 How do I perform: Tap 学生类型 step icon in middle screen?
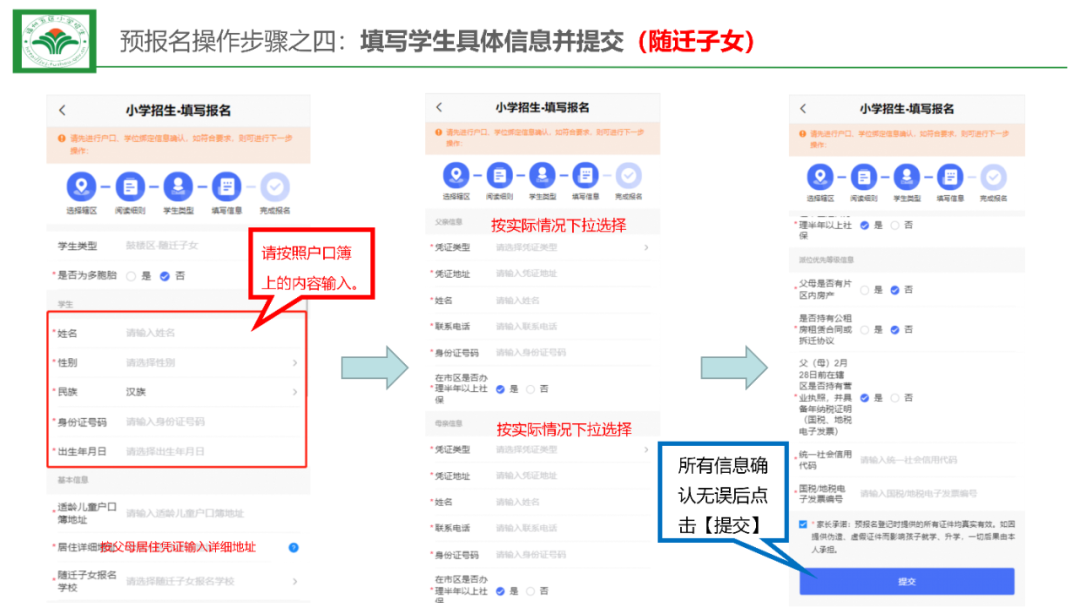pos(542,175)
